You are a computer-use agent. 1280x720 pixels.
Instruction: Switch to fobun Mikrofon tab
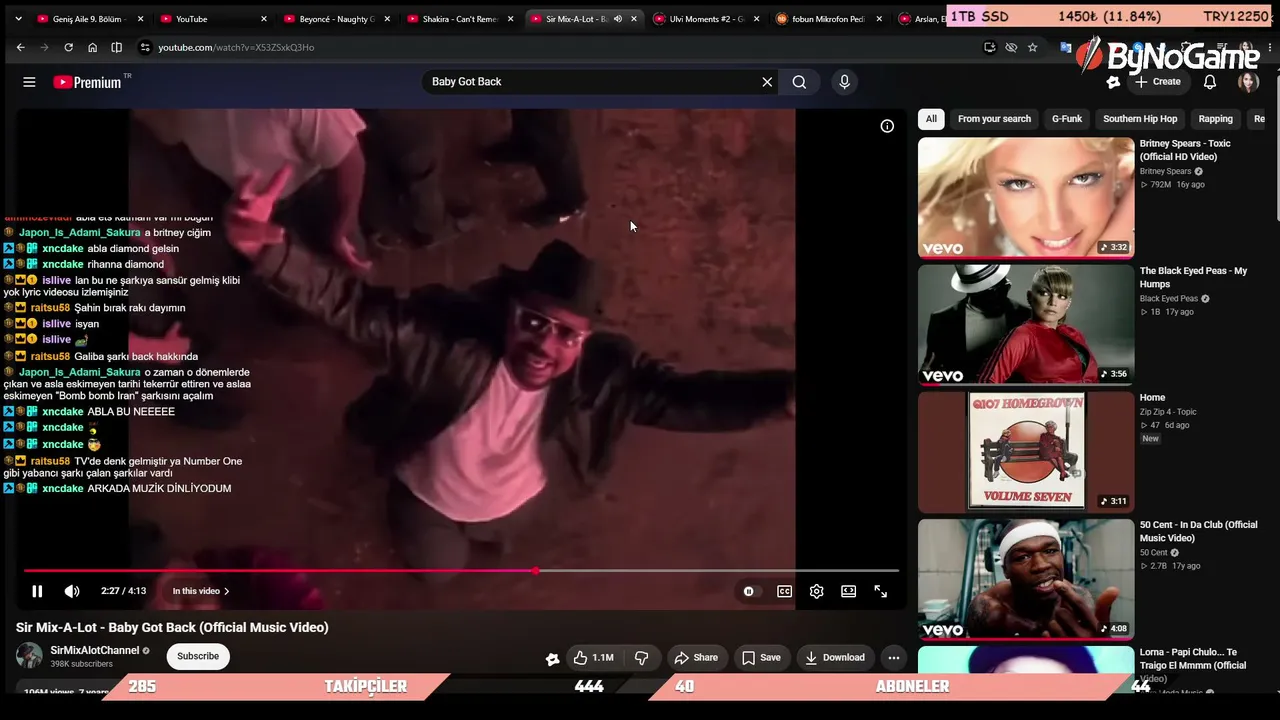[828, 19]
